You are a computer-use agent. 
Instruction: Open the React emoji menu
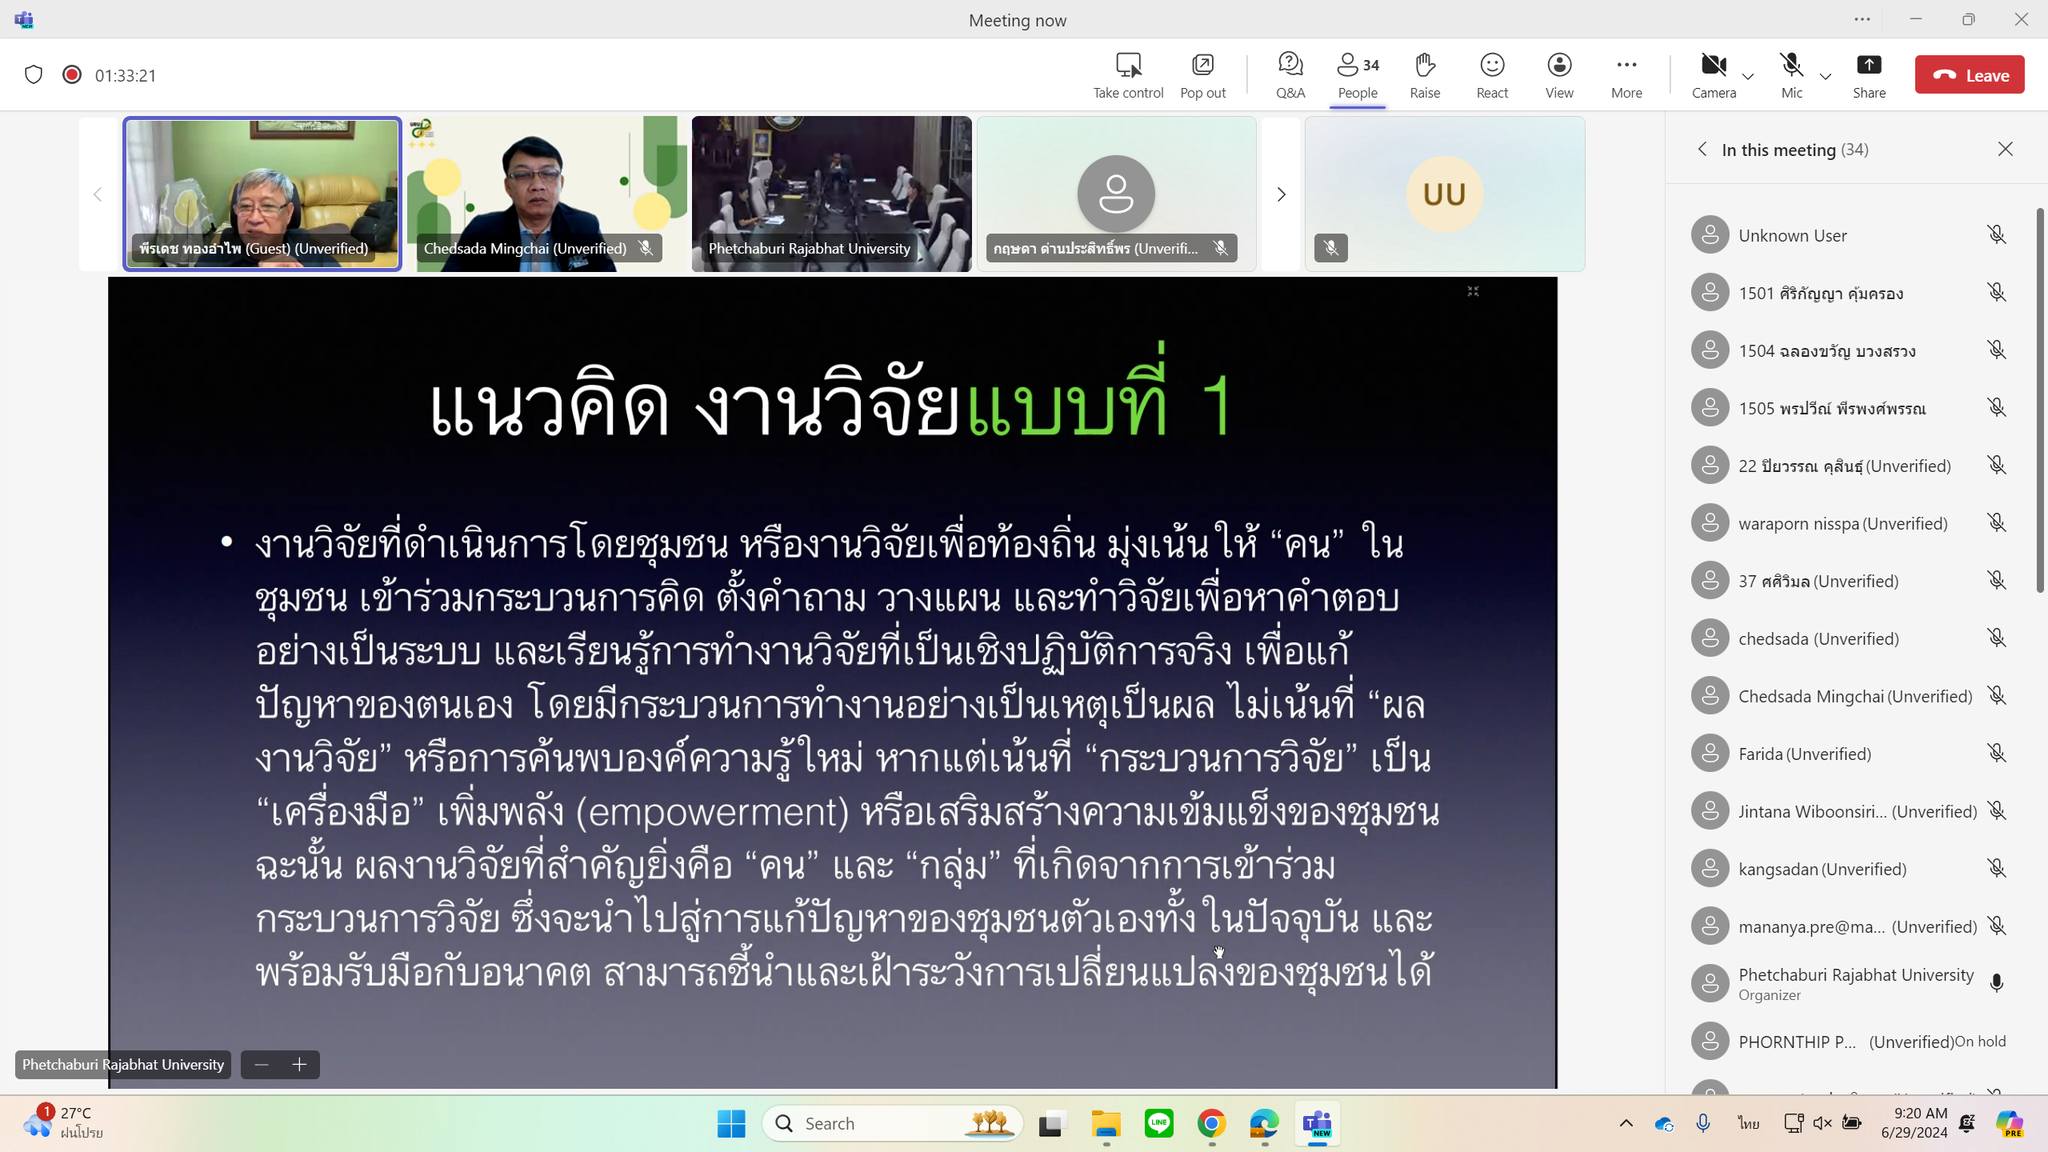coord(1492,66)
